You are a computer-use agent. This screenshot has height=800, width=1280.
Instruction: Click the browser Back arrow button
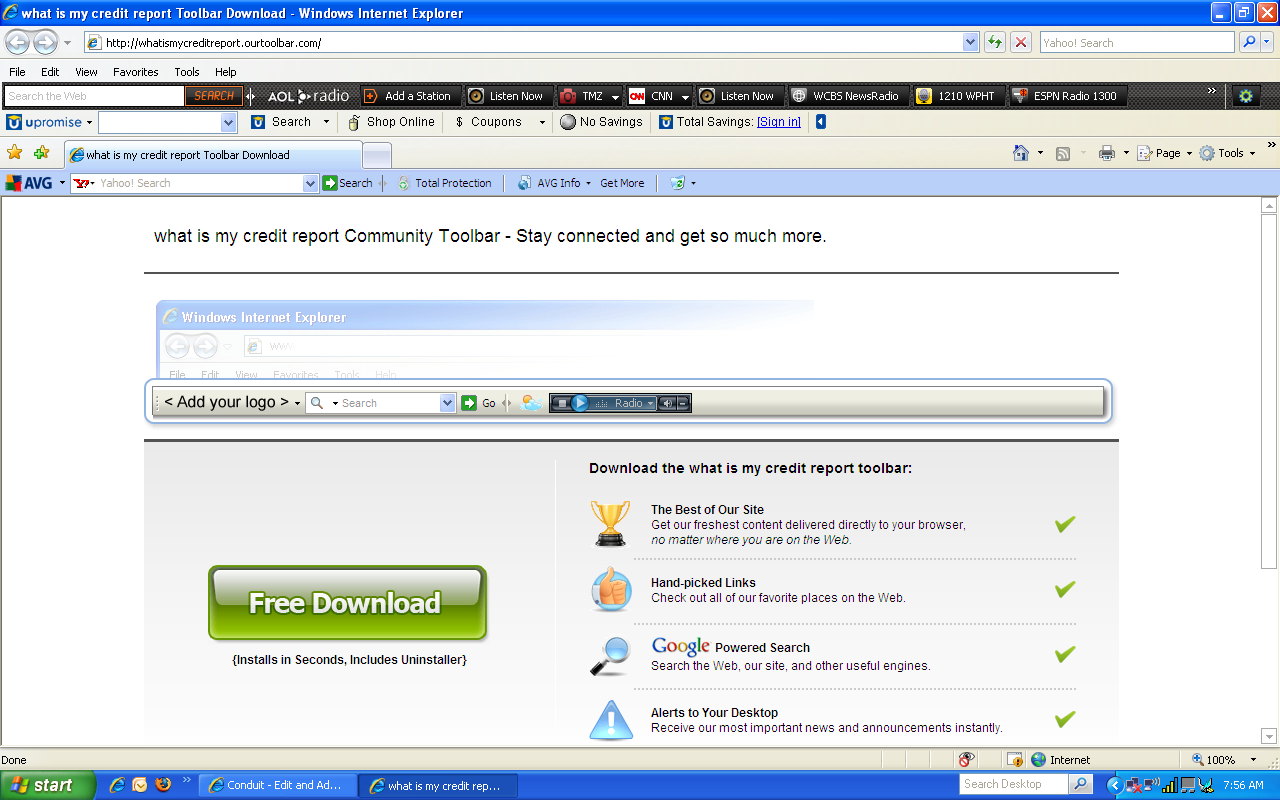click(18, 43)
